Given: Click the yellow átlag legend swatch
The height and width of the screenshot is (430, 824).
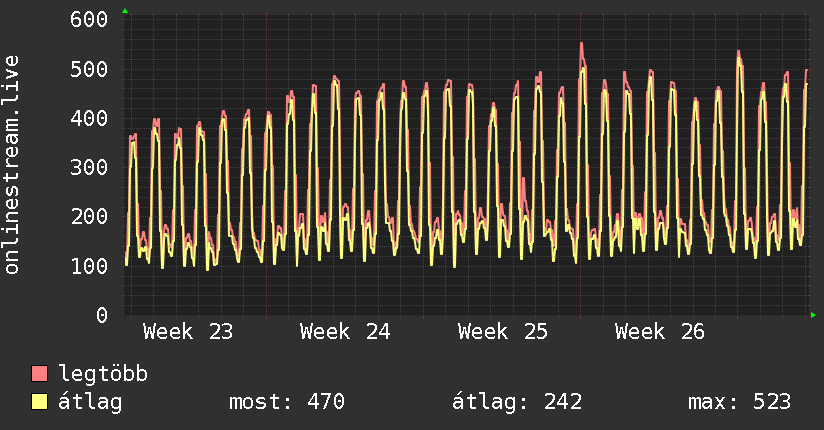Looking at the screenshot, I should tap(39, 402).
